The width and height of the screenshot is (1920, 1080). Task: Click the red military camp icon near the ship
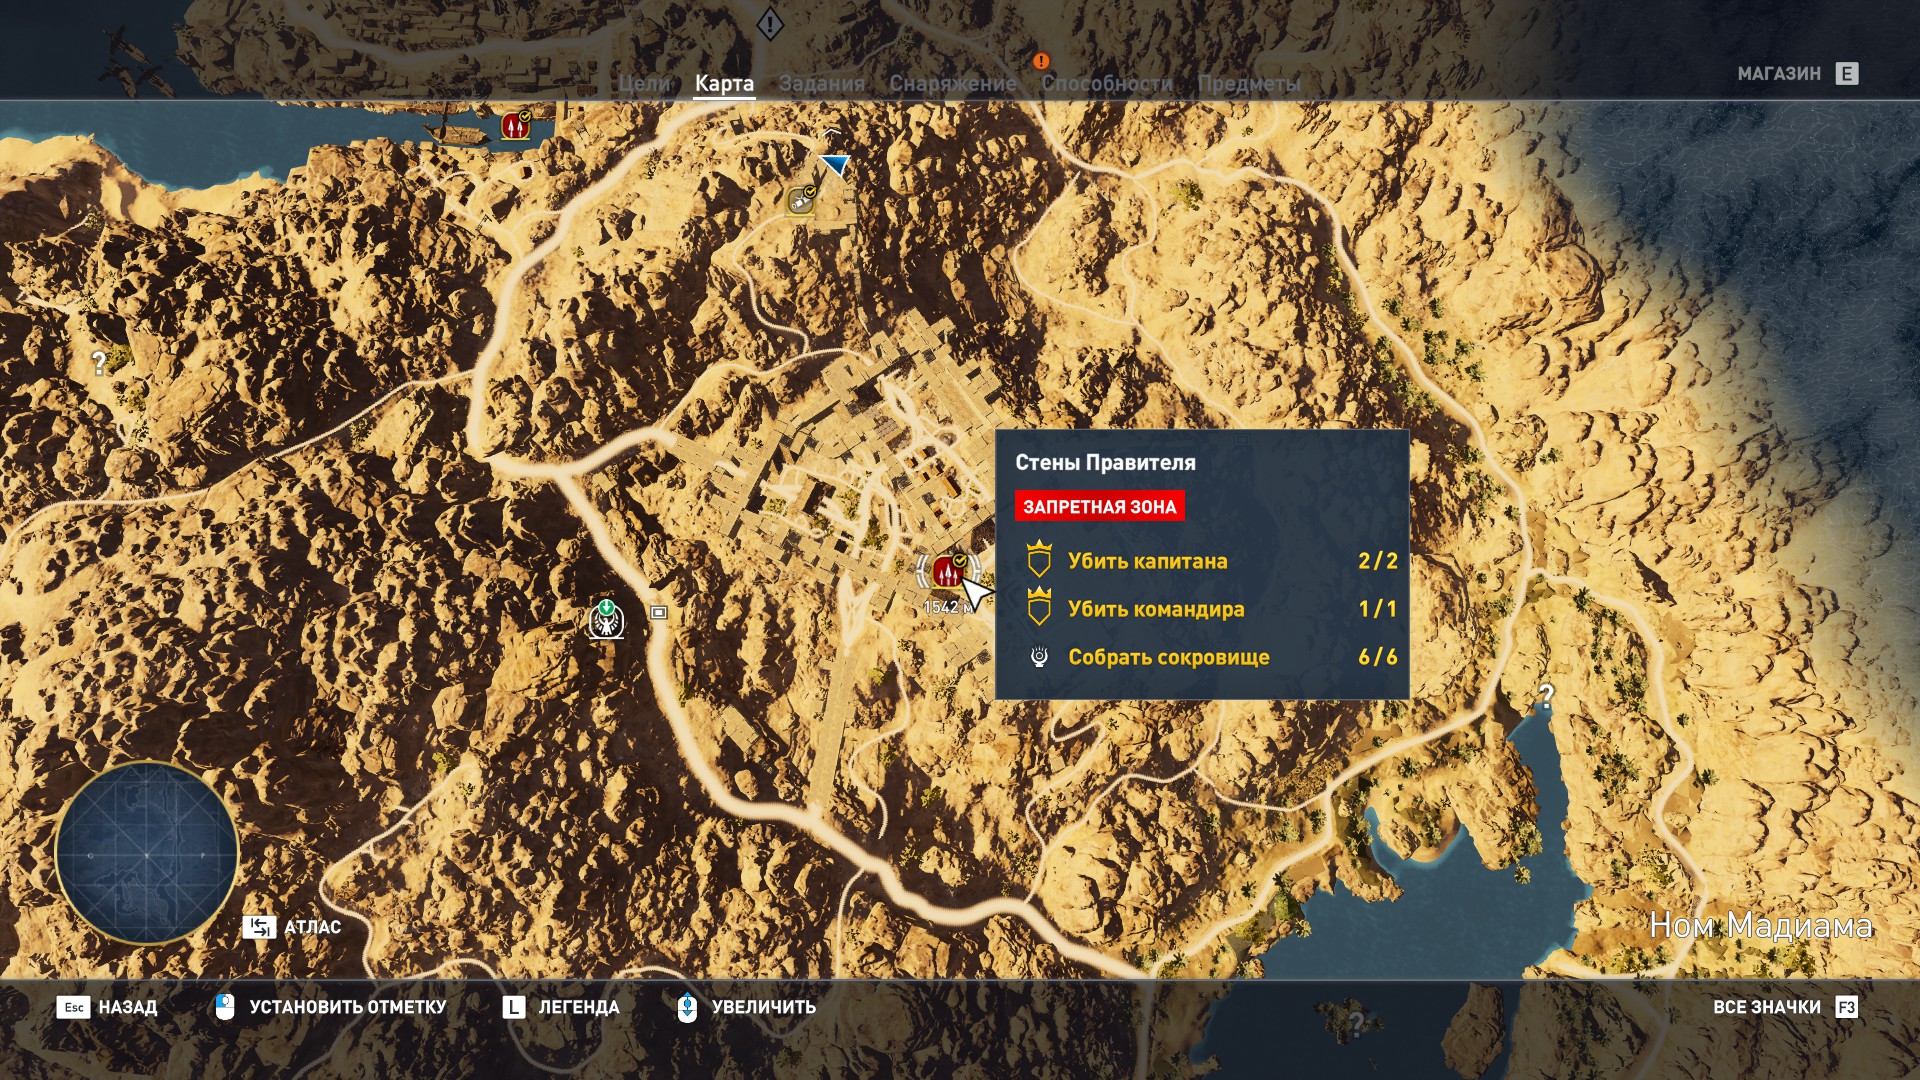(515, 126)
